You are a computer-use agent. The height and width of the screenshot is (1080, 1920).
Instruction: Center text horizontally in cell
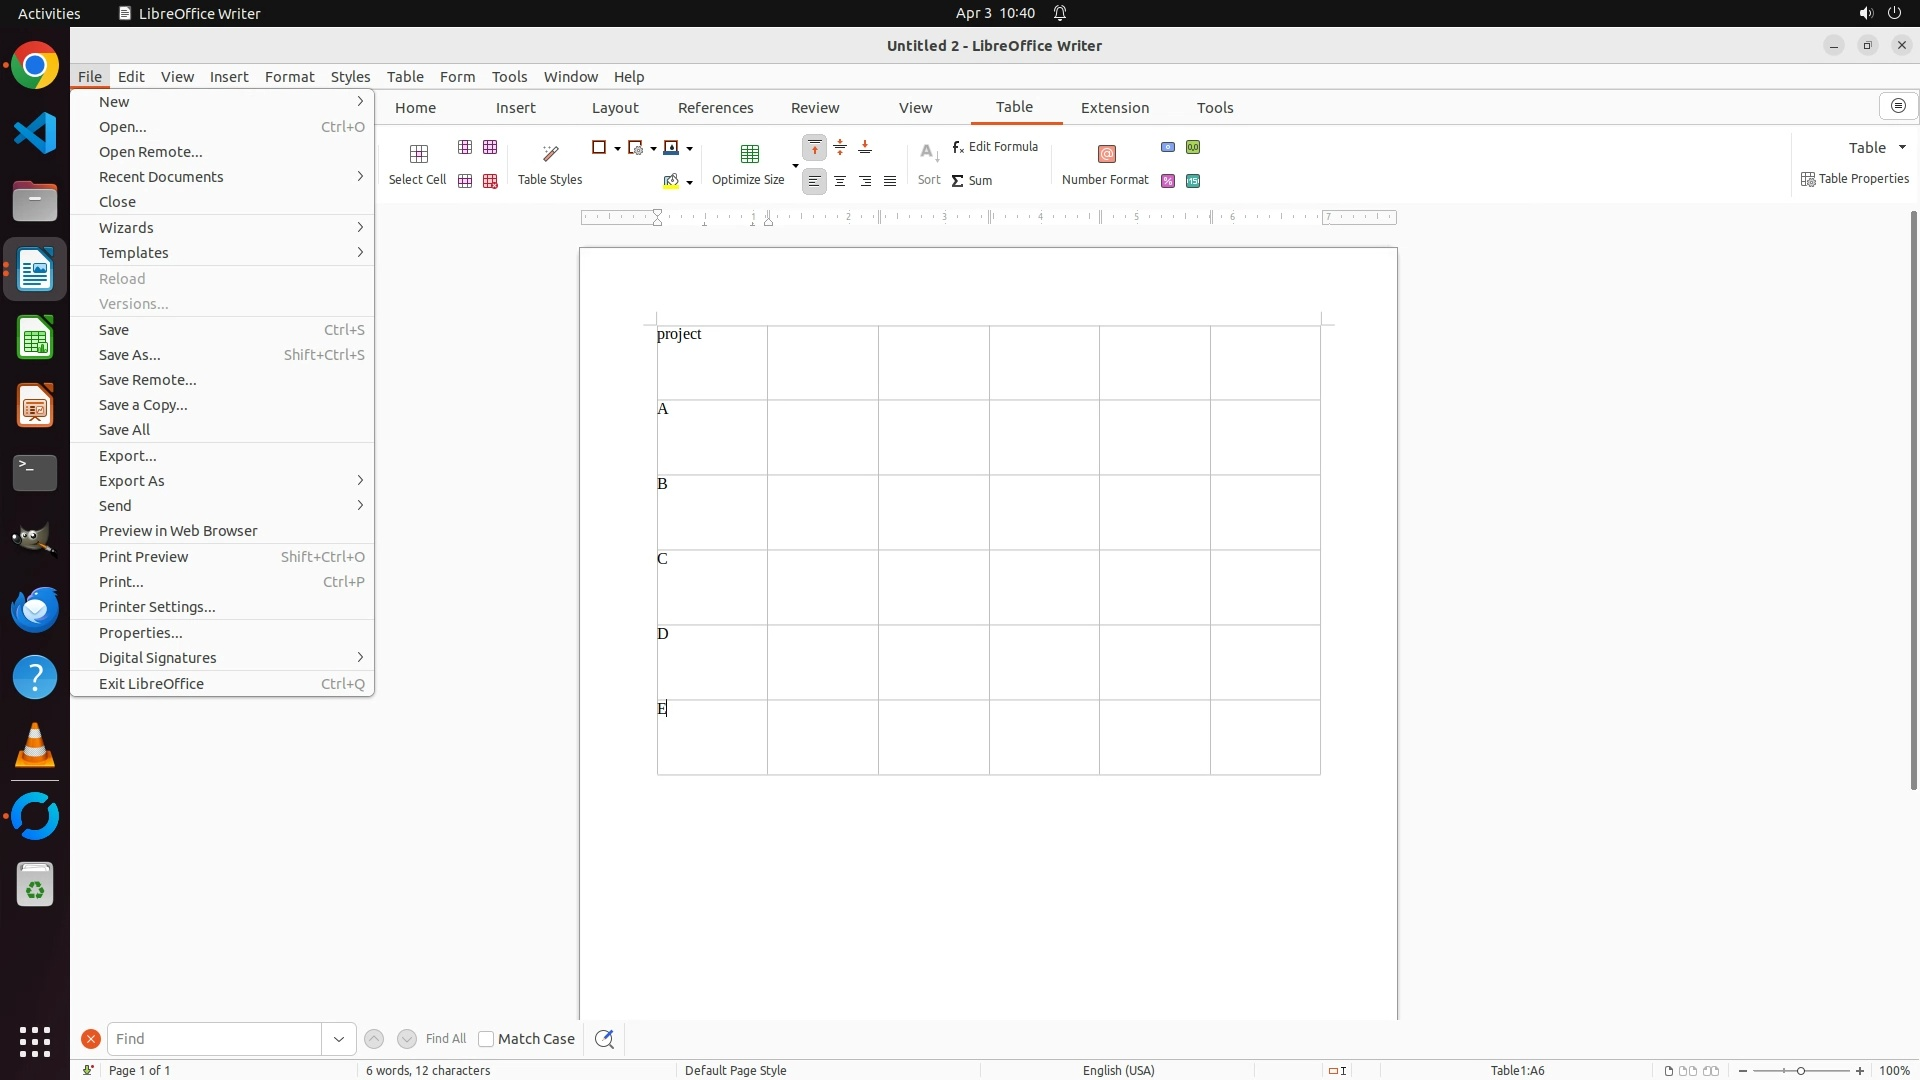[x=840, y=181]
